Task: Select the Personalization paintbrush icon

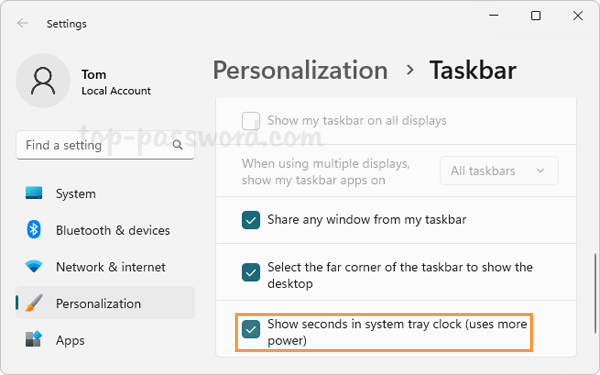Action: (34, 303)
